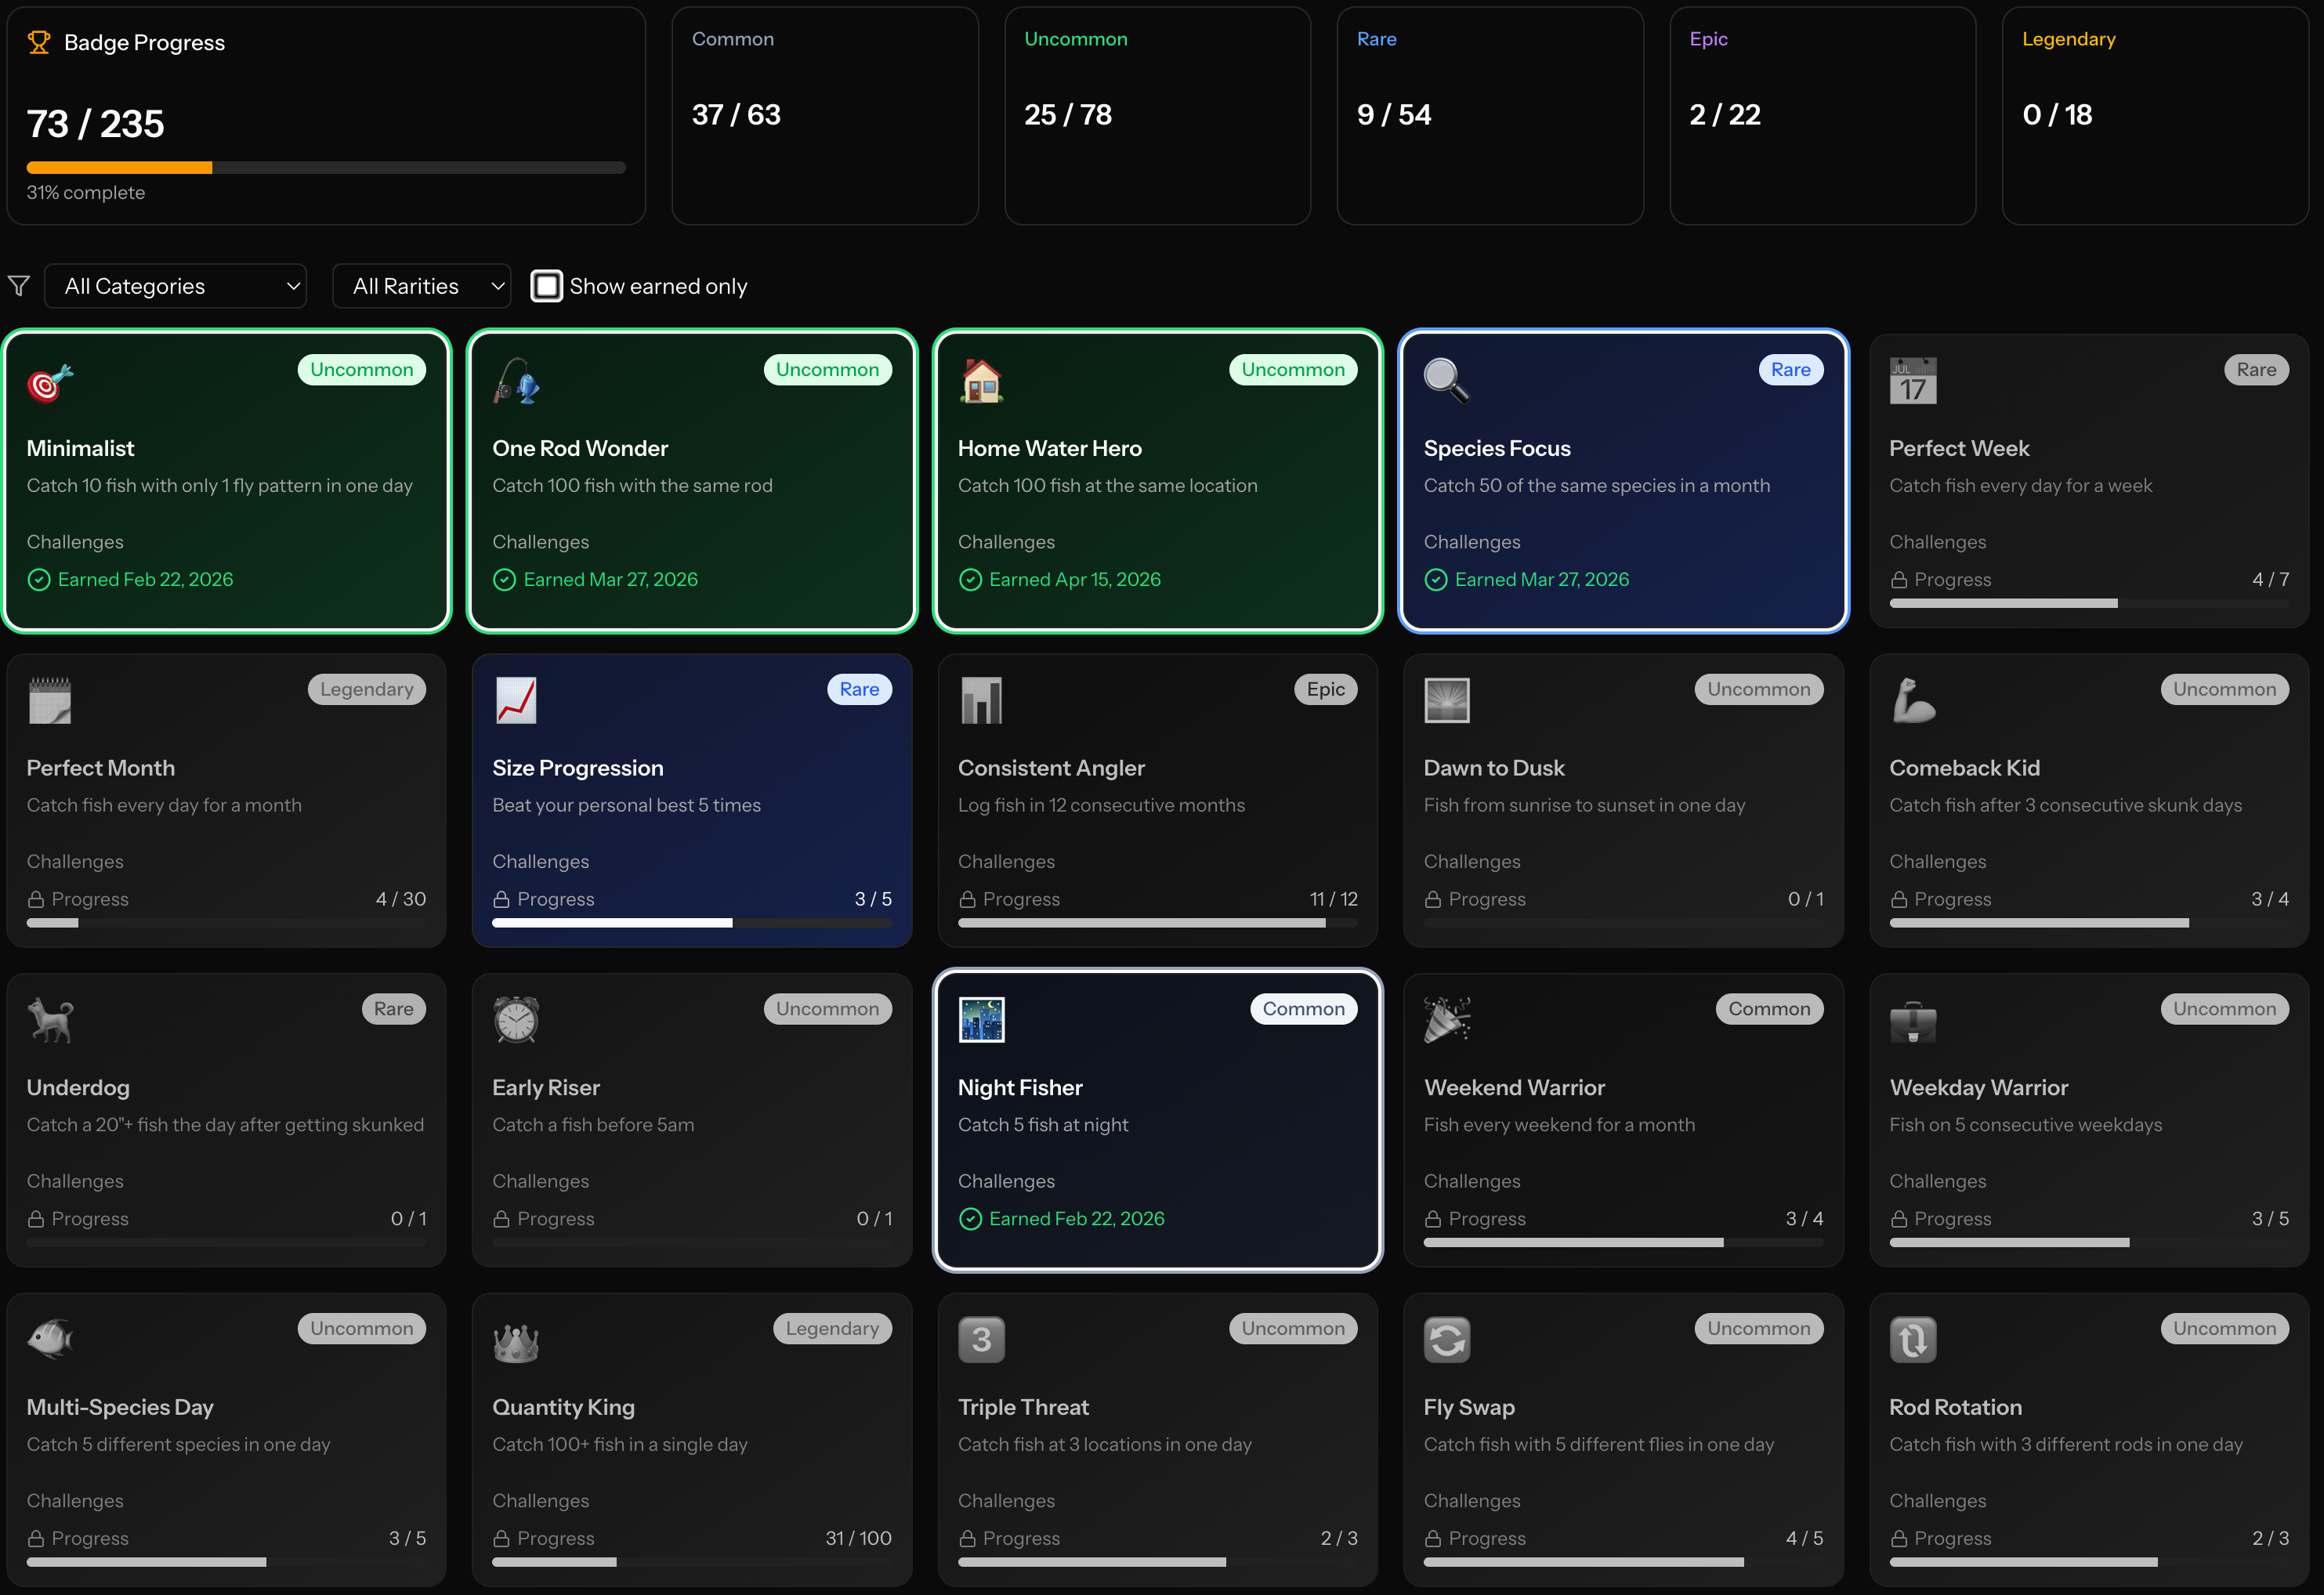Click the filter funnel icon

(x=19, y=286)
